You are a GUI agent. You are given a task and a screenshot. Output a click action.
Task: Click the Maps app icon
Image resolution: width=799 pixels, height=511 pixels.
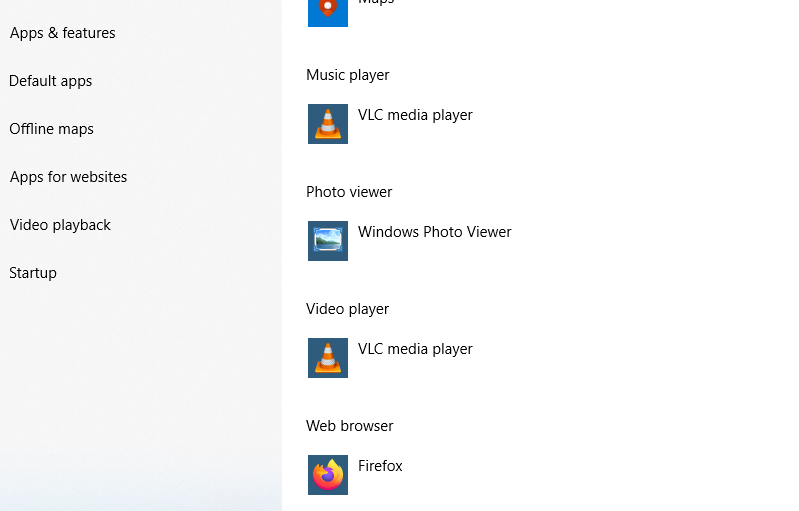point(328,12)
